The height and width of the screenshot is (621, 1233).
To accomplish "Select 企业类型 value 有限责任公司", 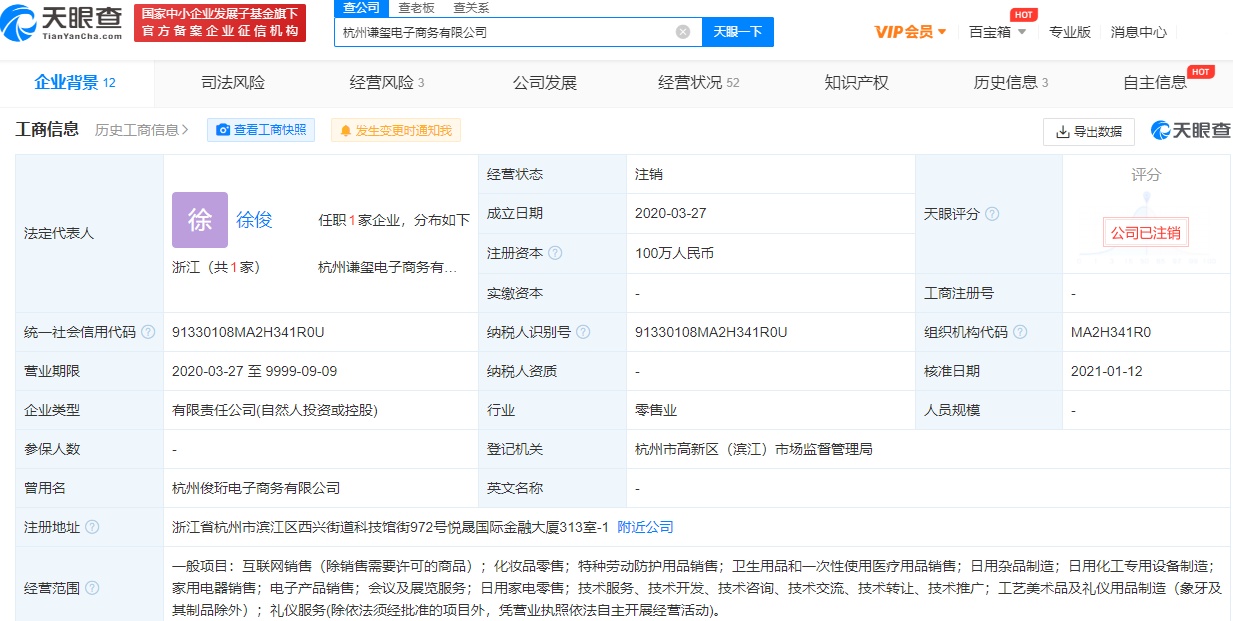I will (275, 410).
